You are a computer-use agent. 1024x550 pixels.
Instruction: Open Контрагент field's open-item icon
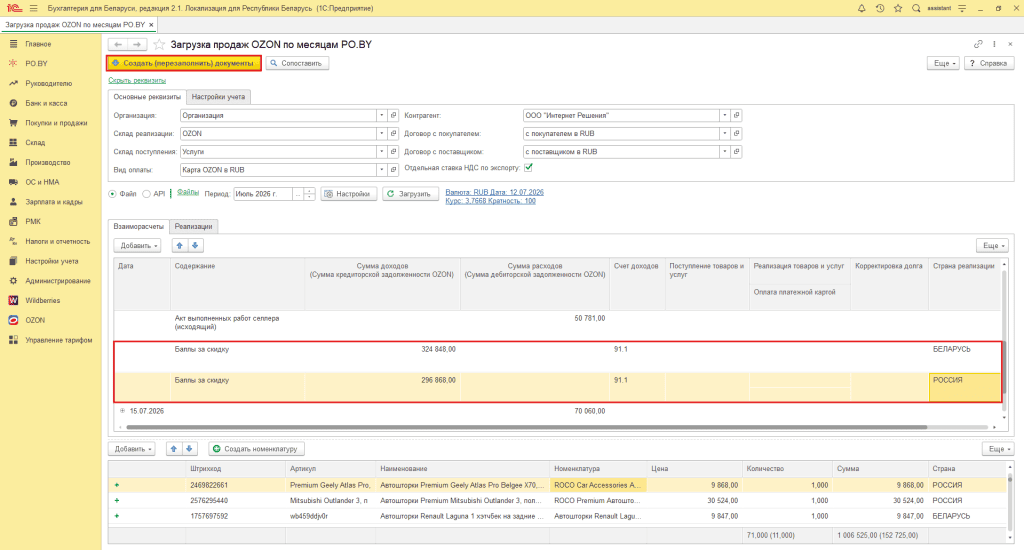(736, 116)
